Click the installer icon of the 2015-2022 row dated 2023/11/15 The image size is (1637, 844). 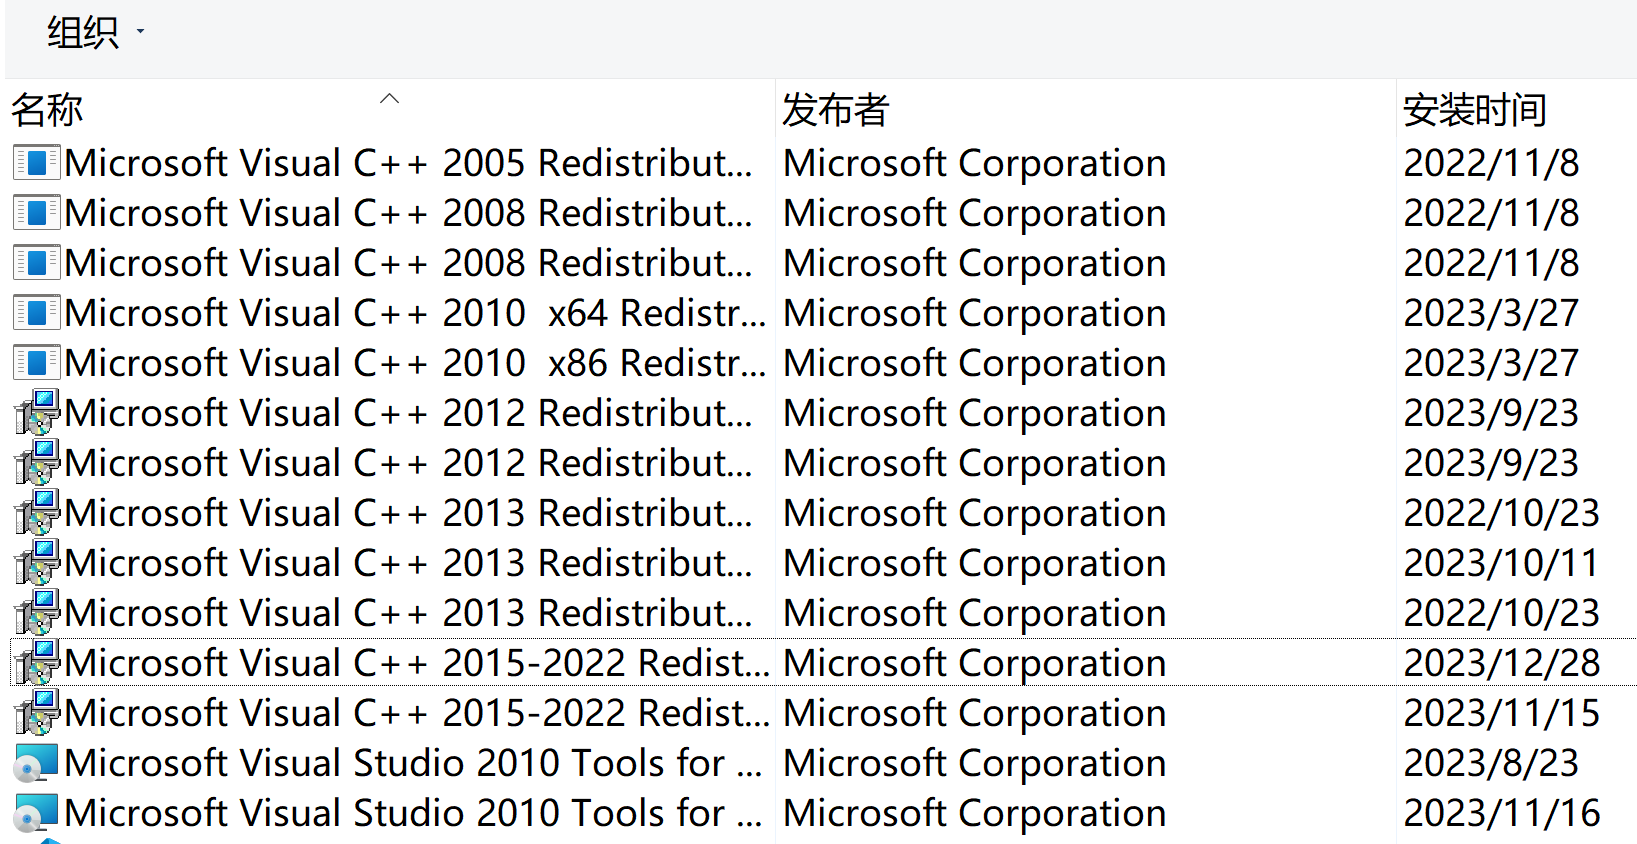37,712
